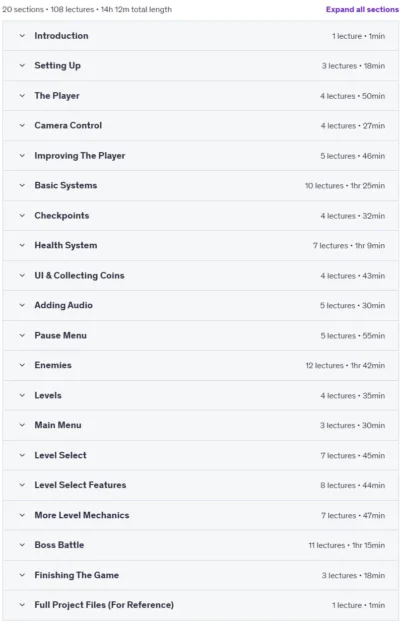This screenshot has width=400, height=621.
Task: Click chevron beside UI & Collecting Coins
Action: click(x=22, y=275)
